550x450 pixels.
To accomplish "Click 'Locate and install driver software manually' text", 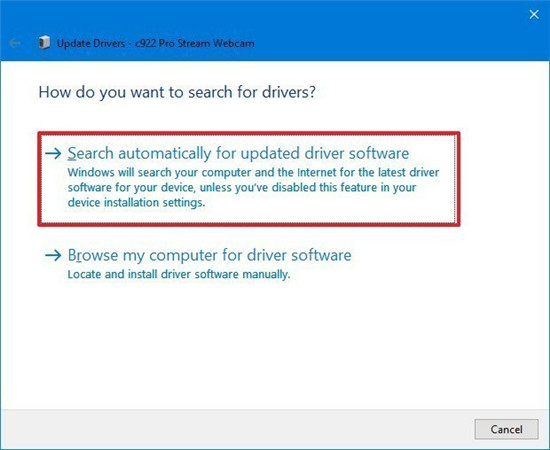I will [179, 274].
